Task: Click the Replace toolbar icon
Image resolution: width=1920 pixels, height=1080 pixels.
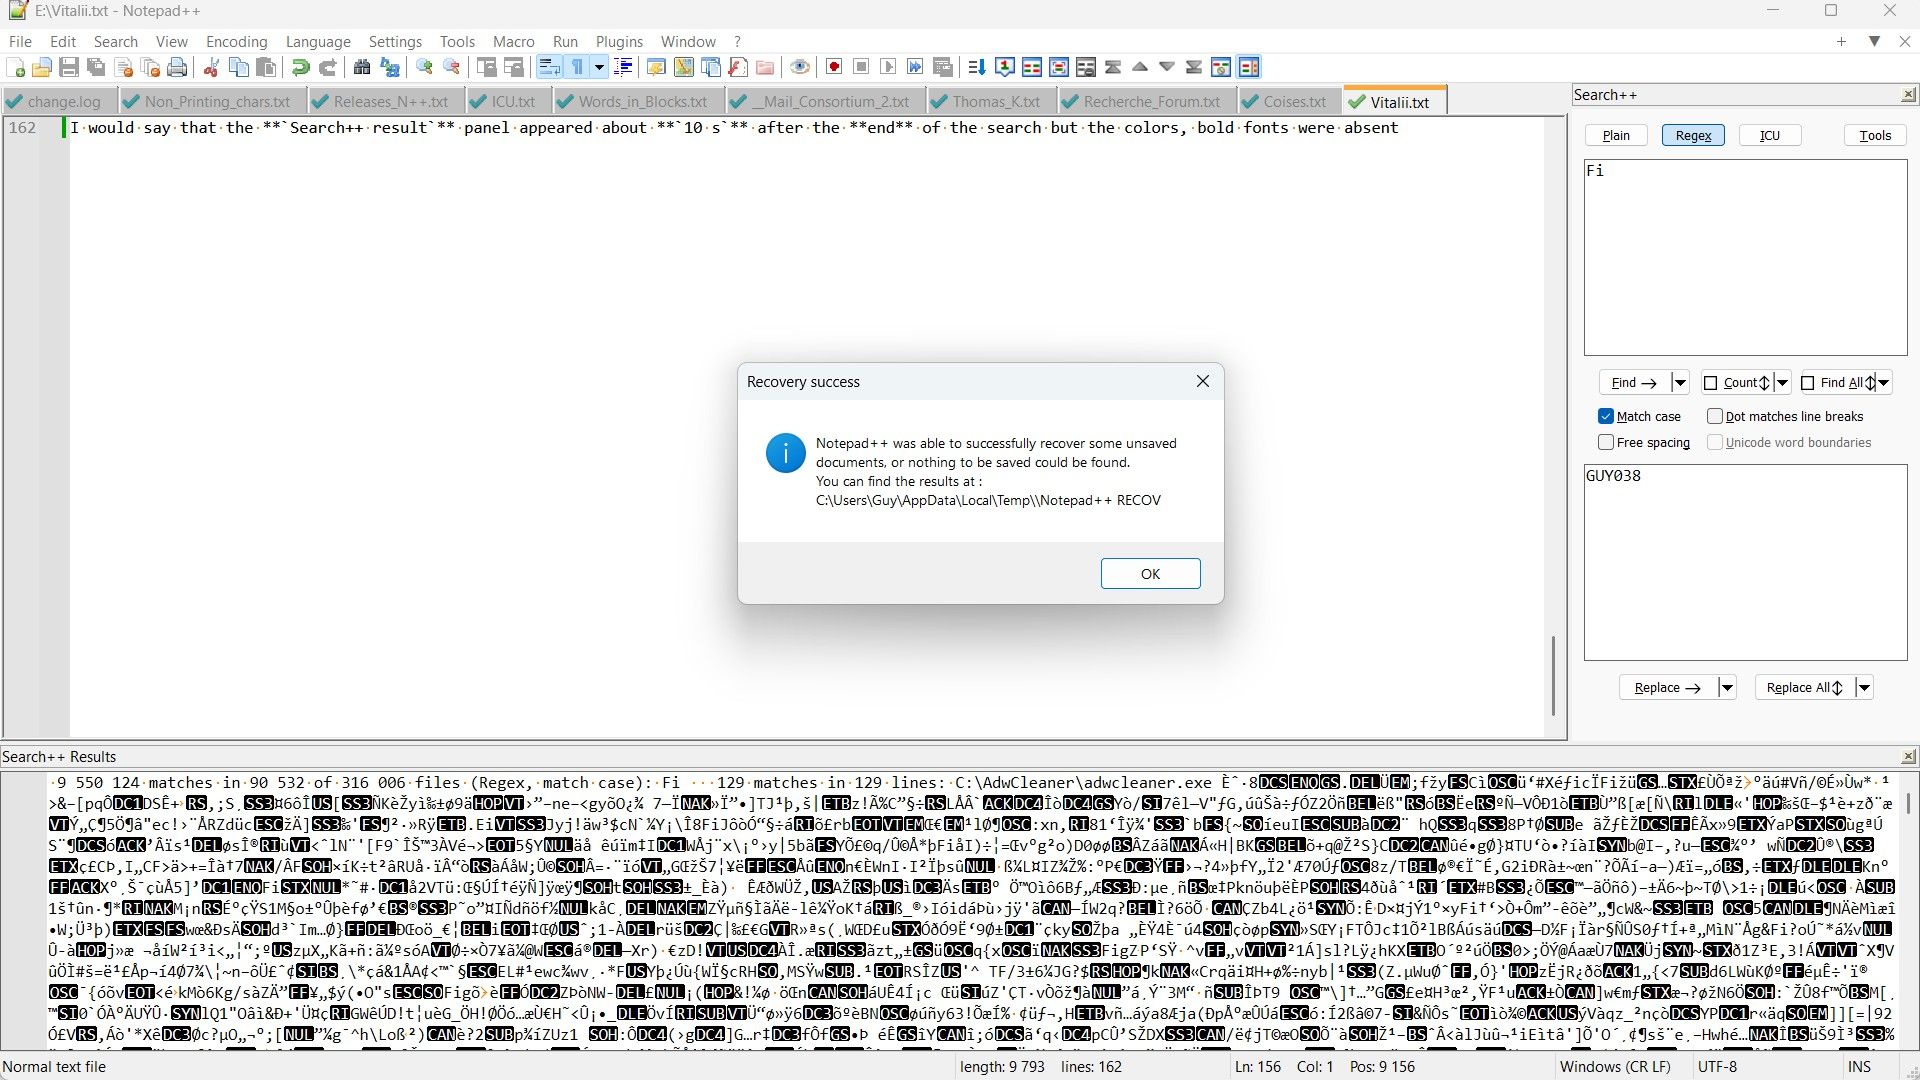Action: 390,67
